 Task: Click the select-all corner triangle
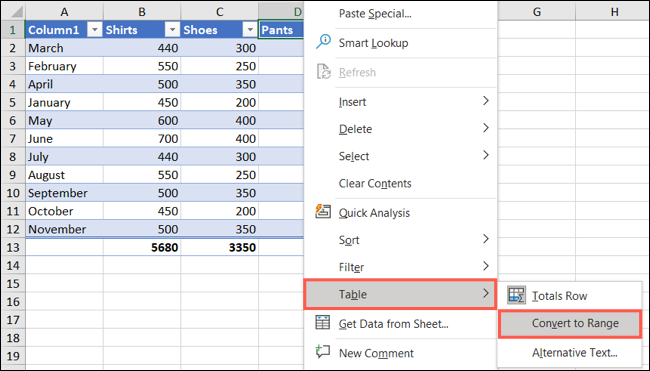pos(17,12)
